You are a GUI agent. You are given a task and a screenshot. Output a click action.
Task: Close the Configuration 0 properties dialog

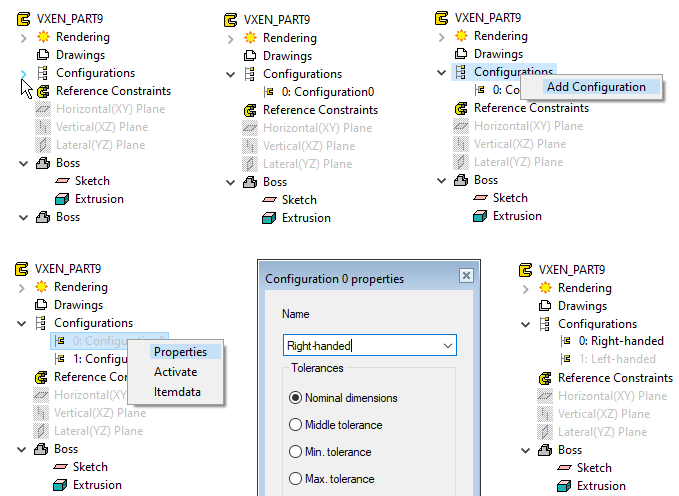(465, 276)
